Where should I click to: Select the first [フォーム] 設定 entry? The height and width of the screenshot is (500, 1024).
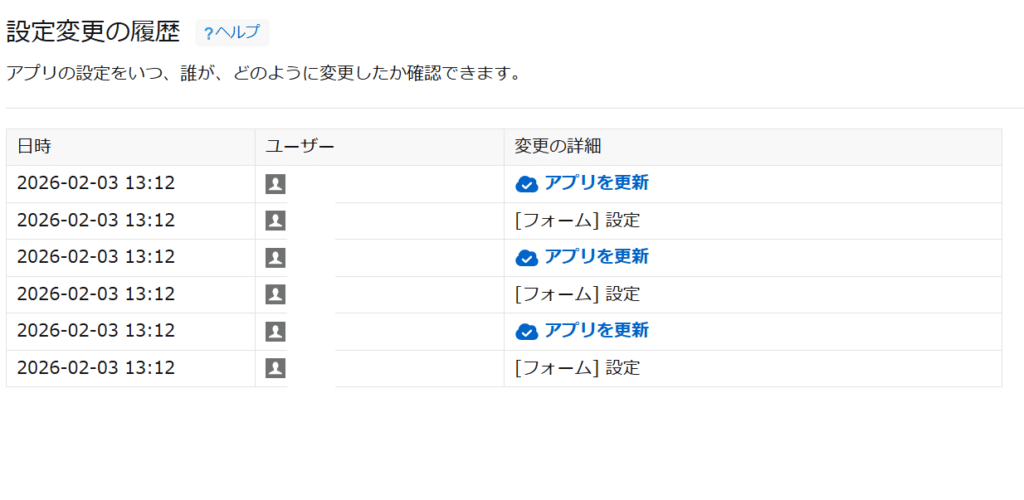(577, 220)
